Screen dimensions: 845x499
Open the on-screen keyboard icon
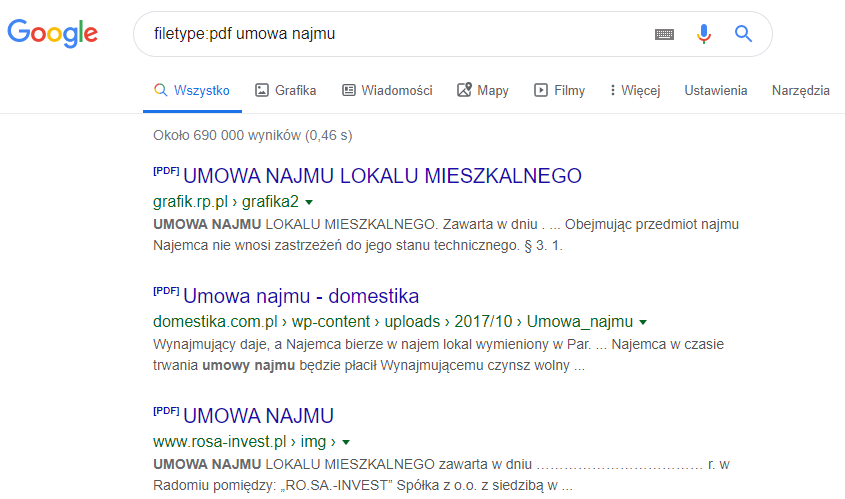[665, 34]
